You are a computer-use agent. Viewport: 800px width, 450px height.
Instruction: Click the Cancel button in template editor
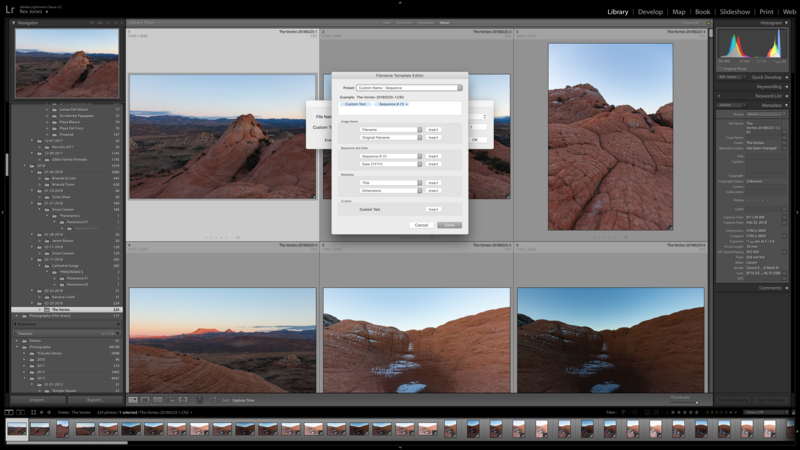pyautogui.click(x=421, y=225)
